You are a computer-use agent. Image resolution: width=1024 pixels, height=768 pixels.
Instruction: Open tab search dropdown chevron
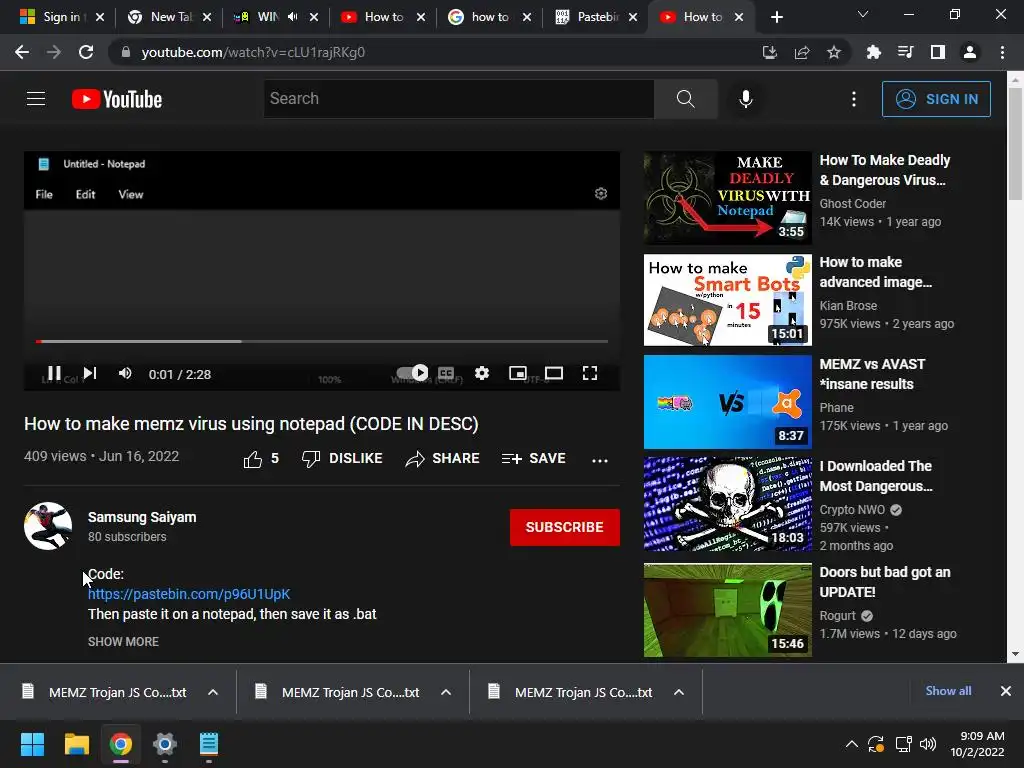[863, 14]
